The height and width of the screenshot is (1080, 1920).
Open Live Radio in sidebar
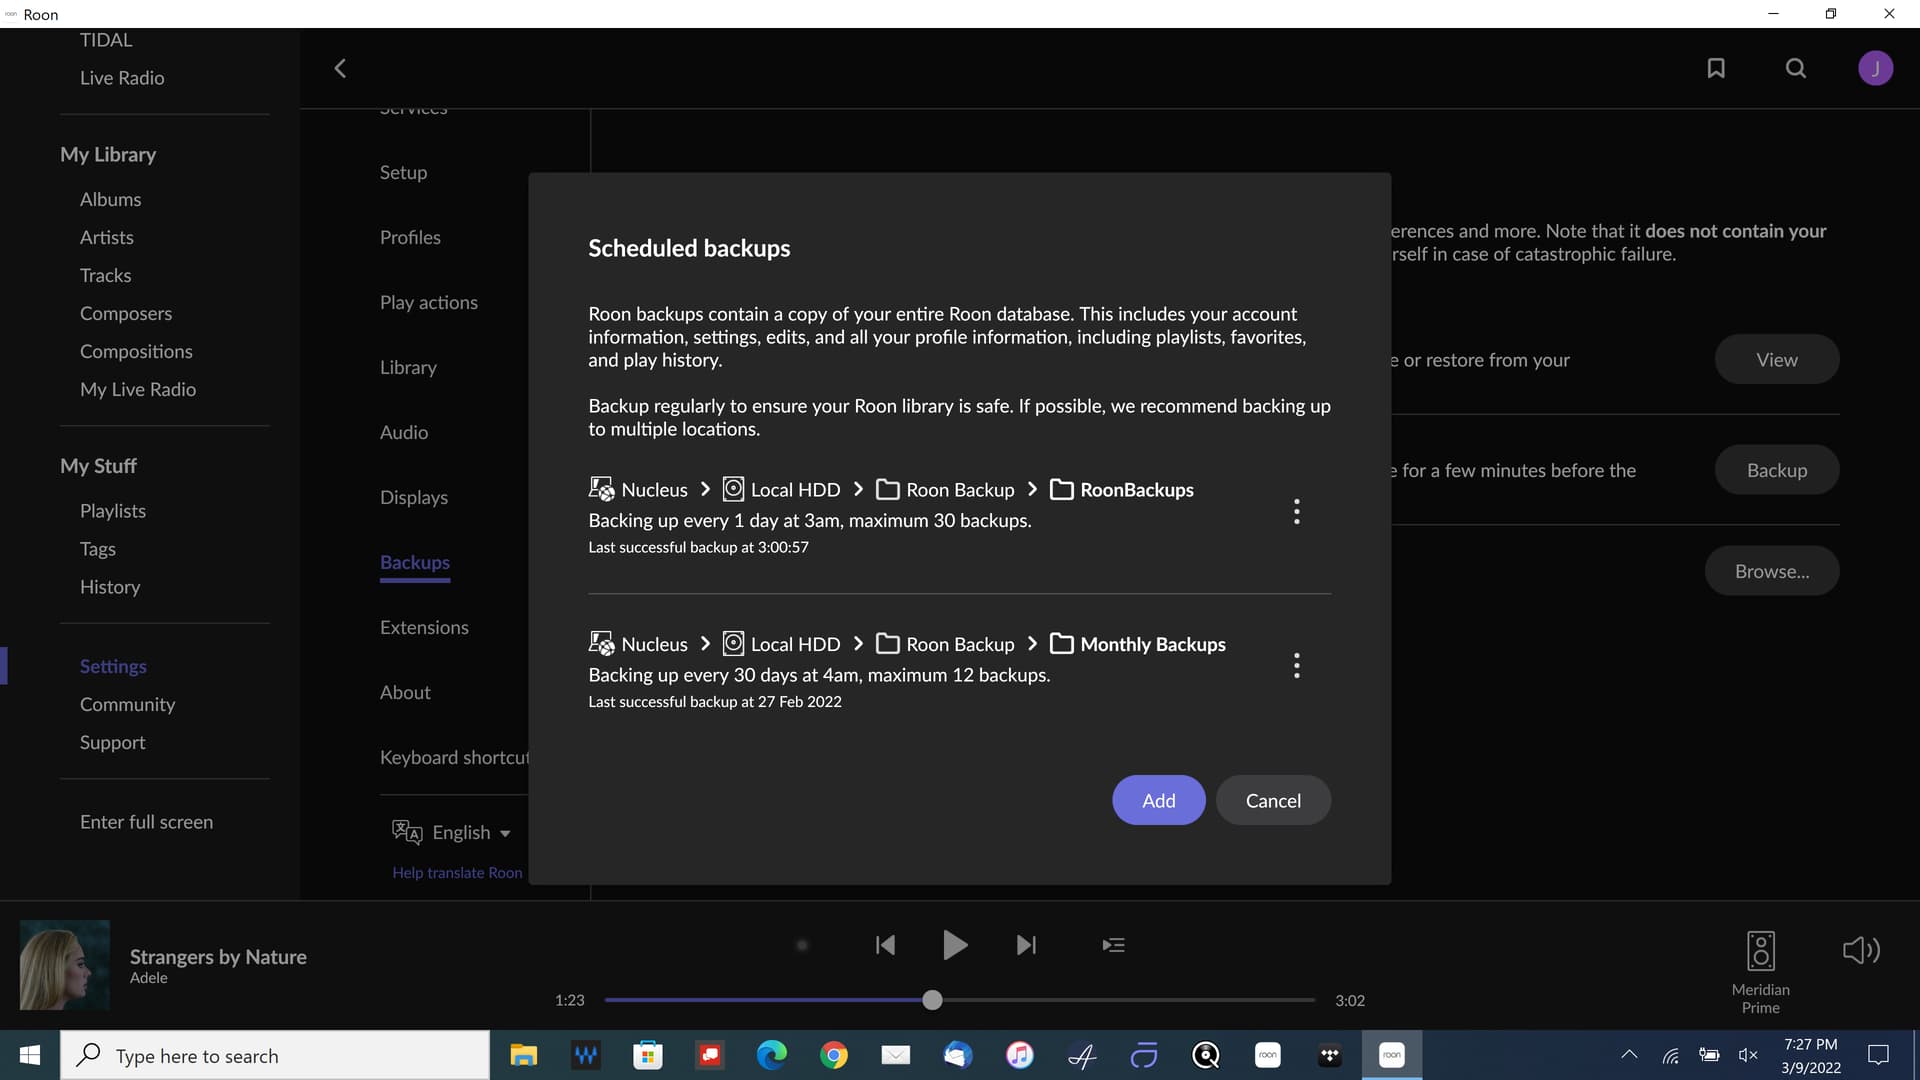122,77
